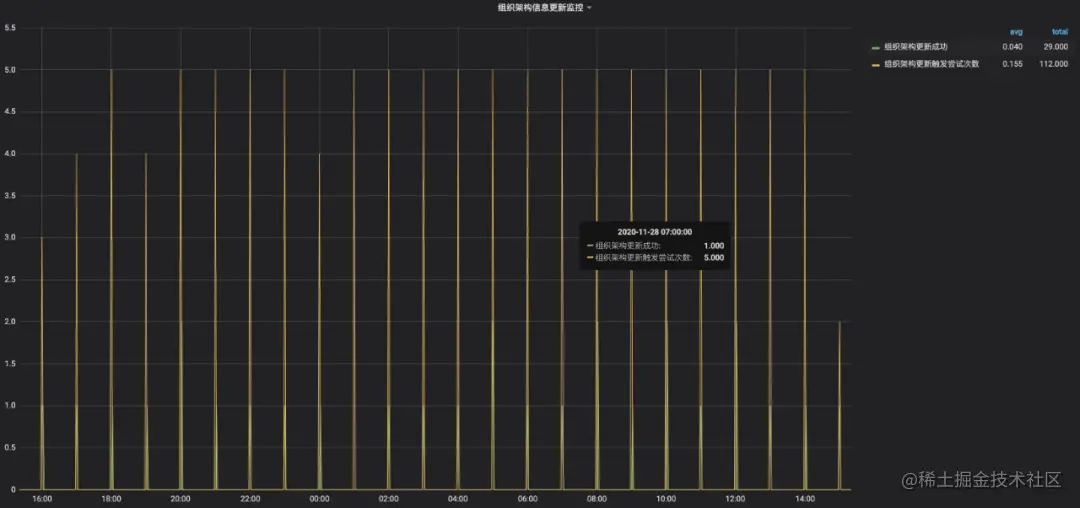Click the 2.0 y-axis label
Viewport: 1080px width, 508px height.
pyautogui.click(x=10, y=322)
